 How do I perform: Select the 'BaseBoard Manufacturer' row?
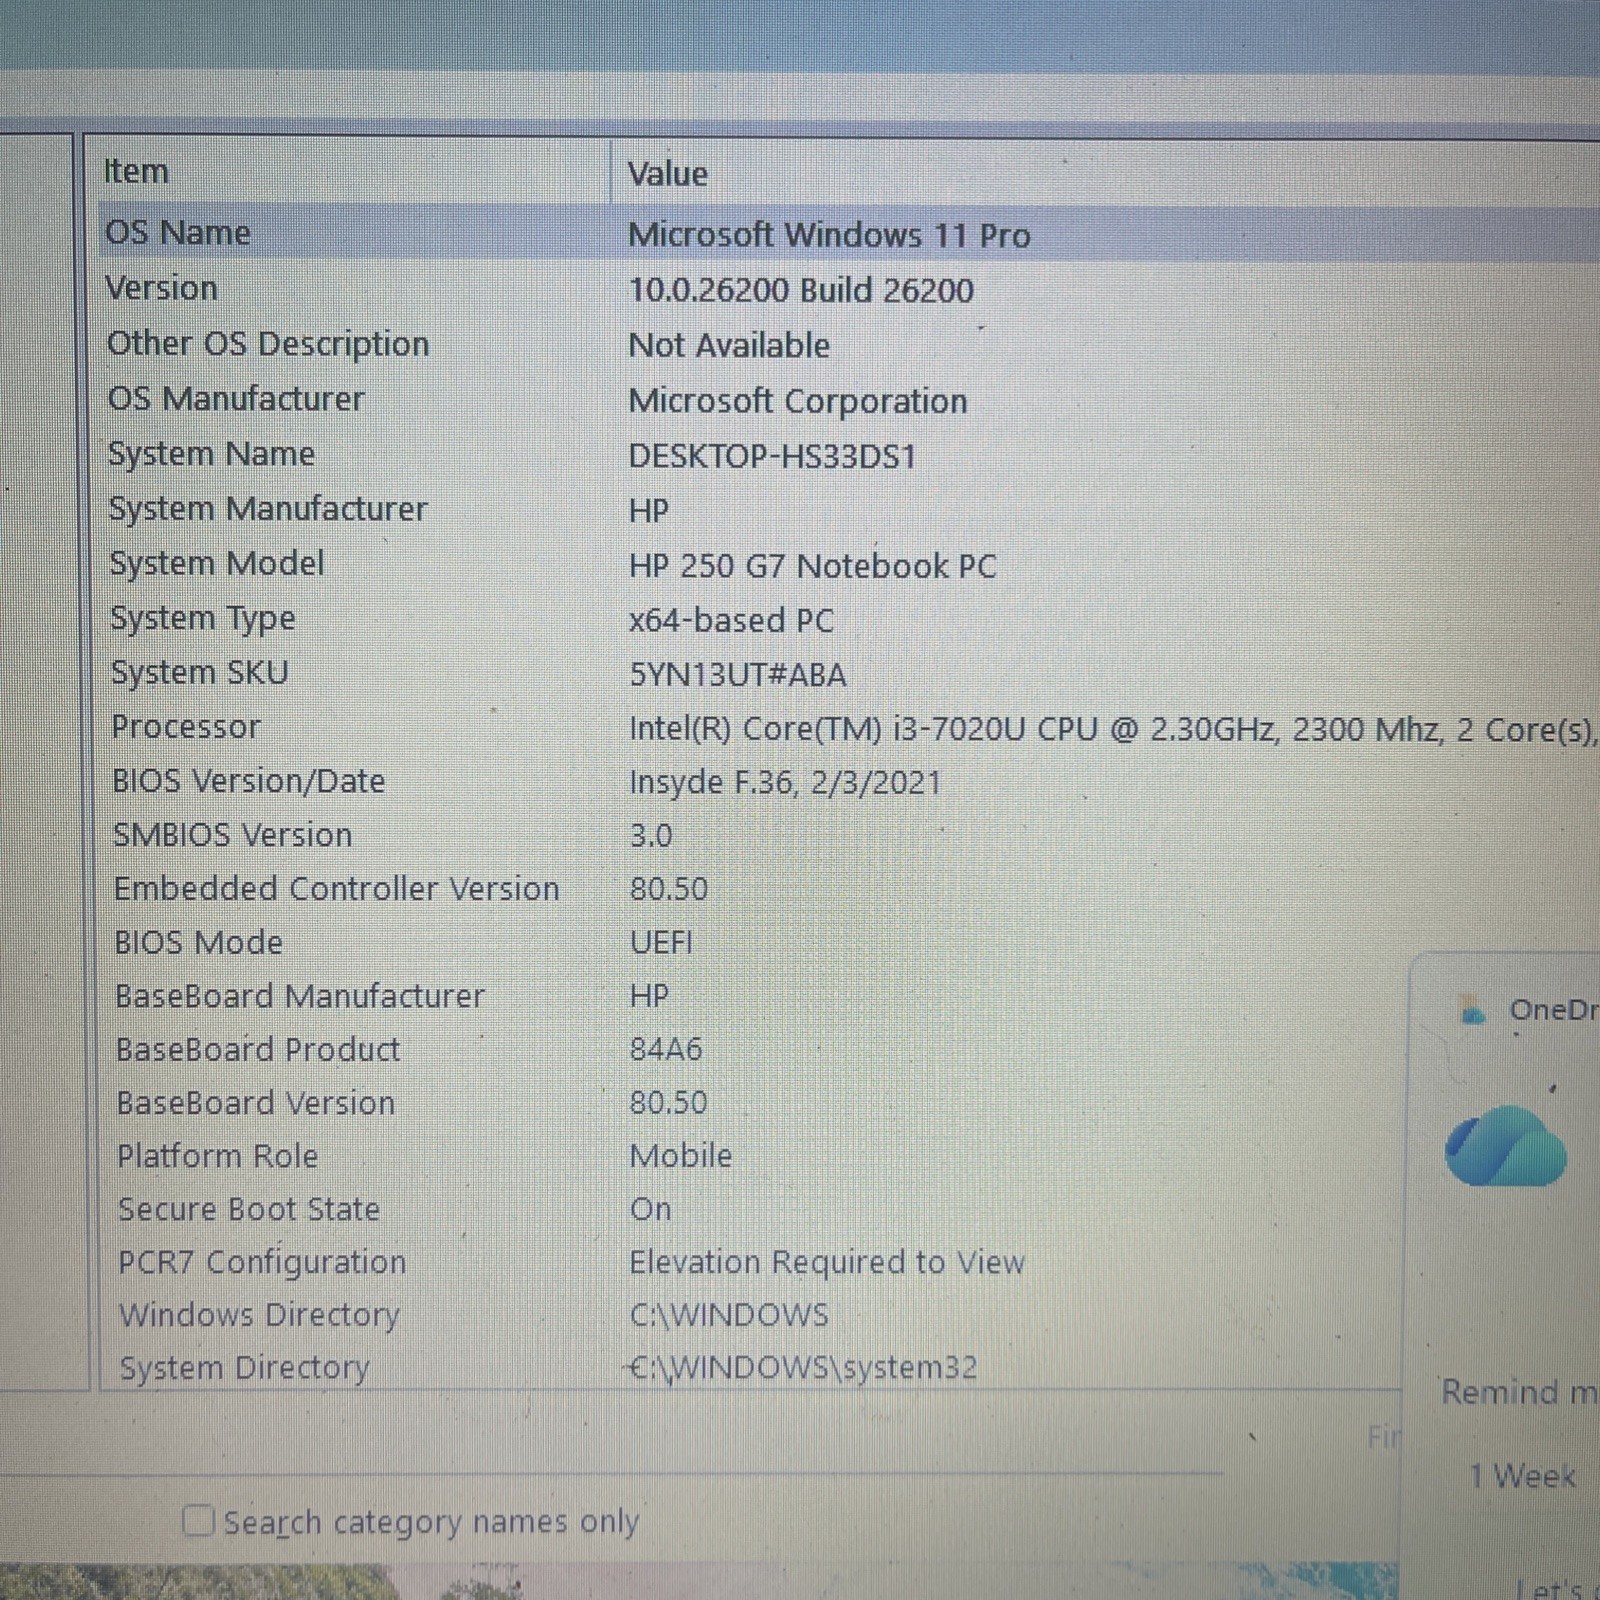(300, 997)
